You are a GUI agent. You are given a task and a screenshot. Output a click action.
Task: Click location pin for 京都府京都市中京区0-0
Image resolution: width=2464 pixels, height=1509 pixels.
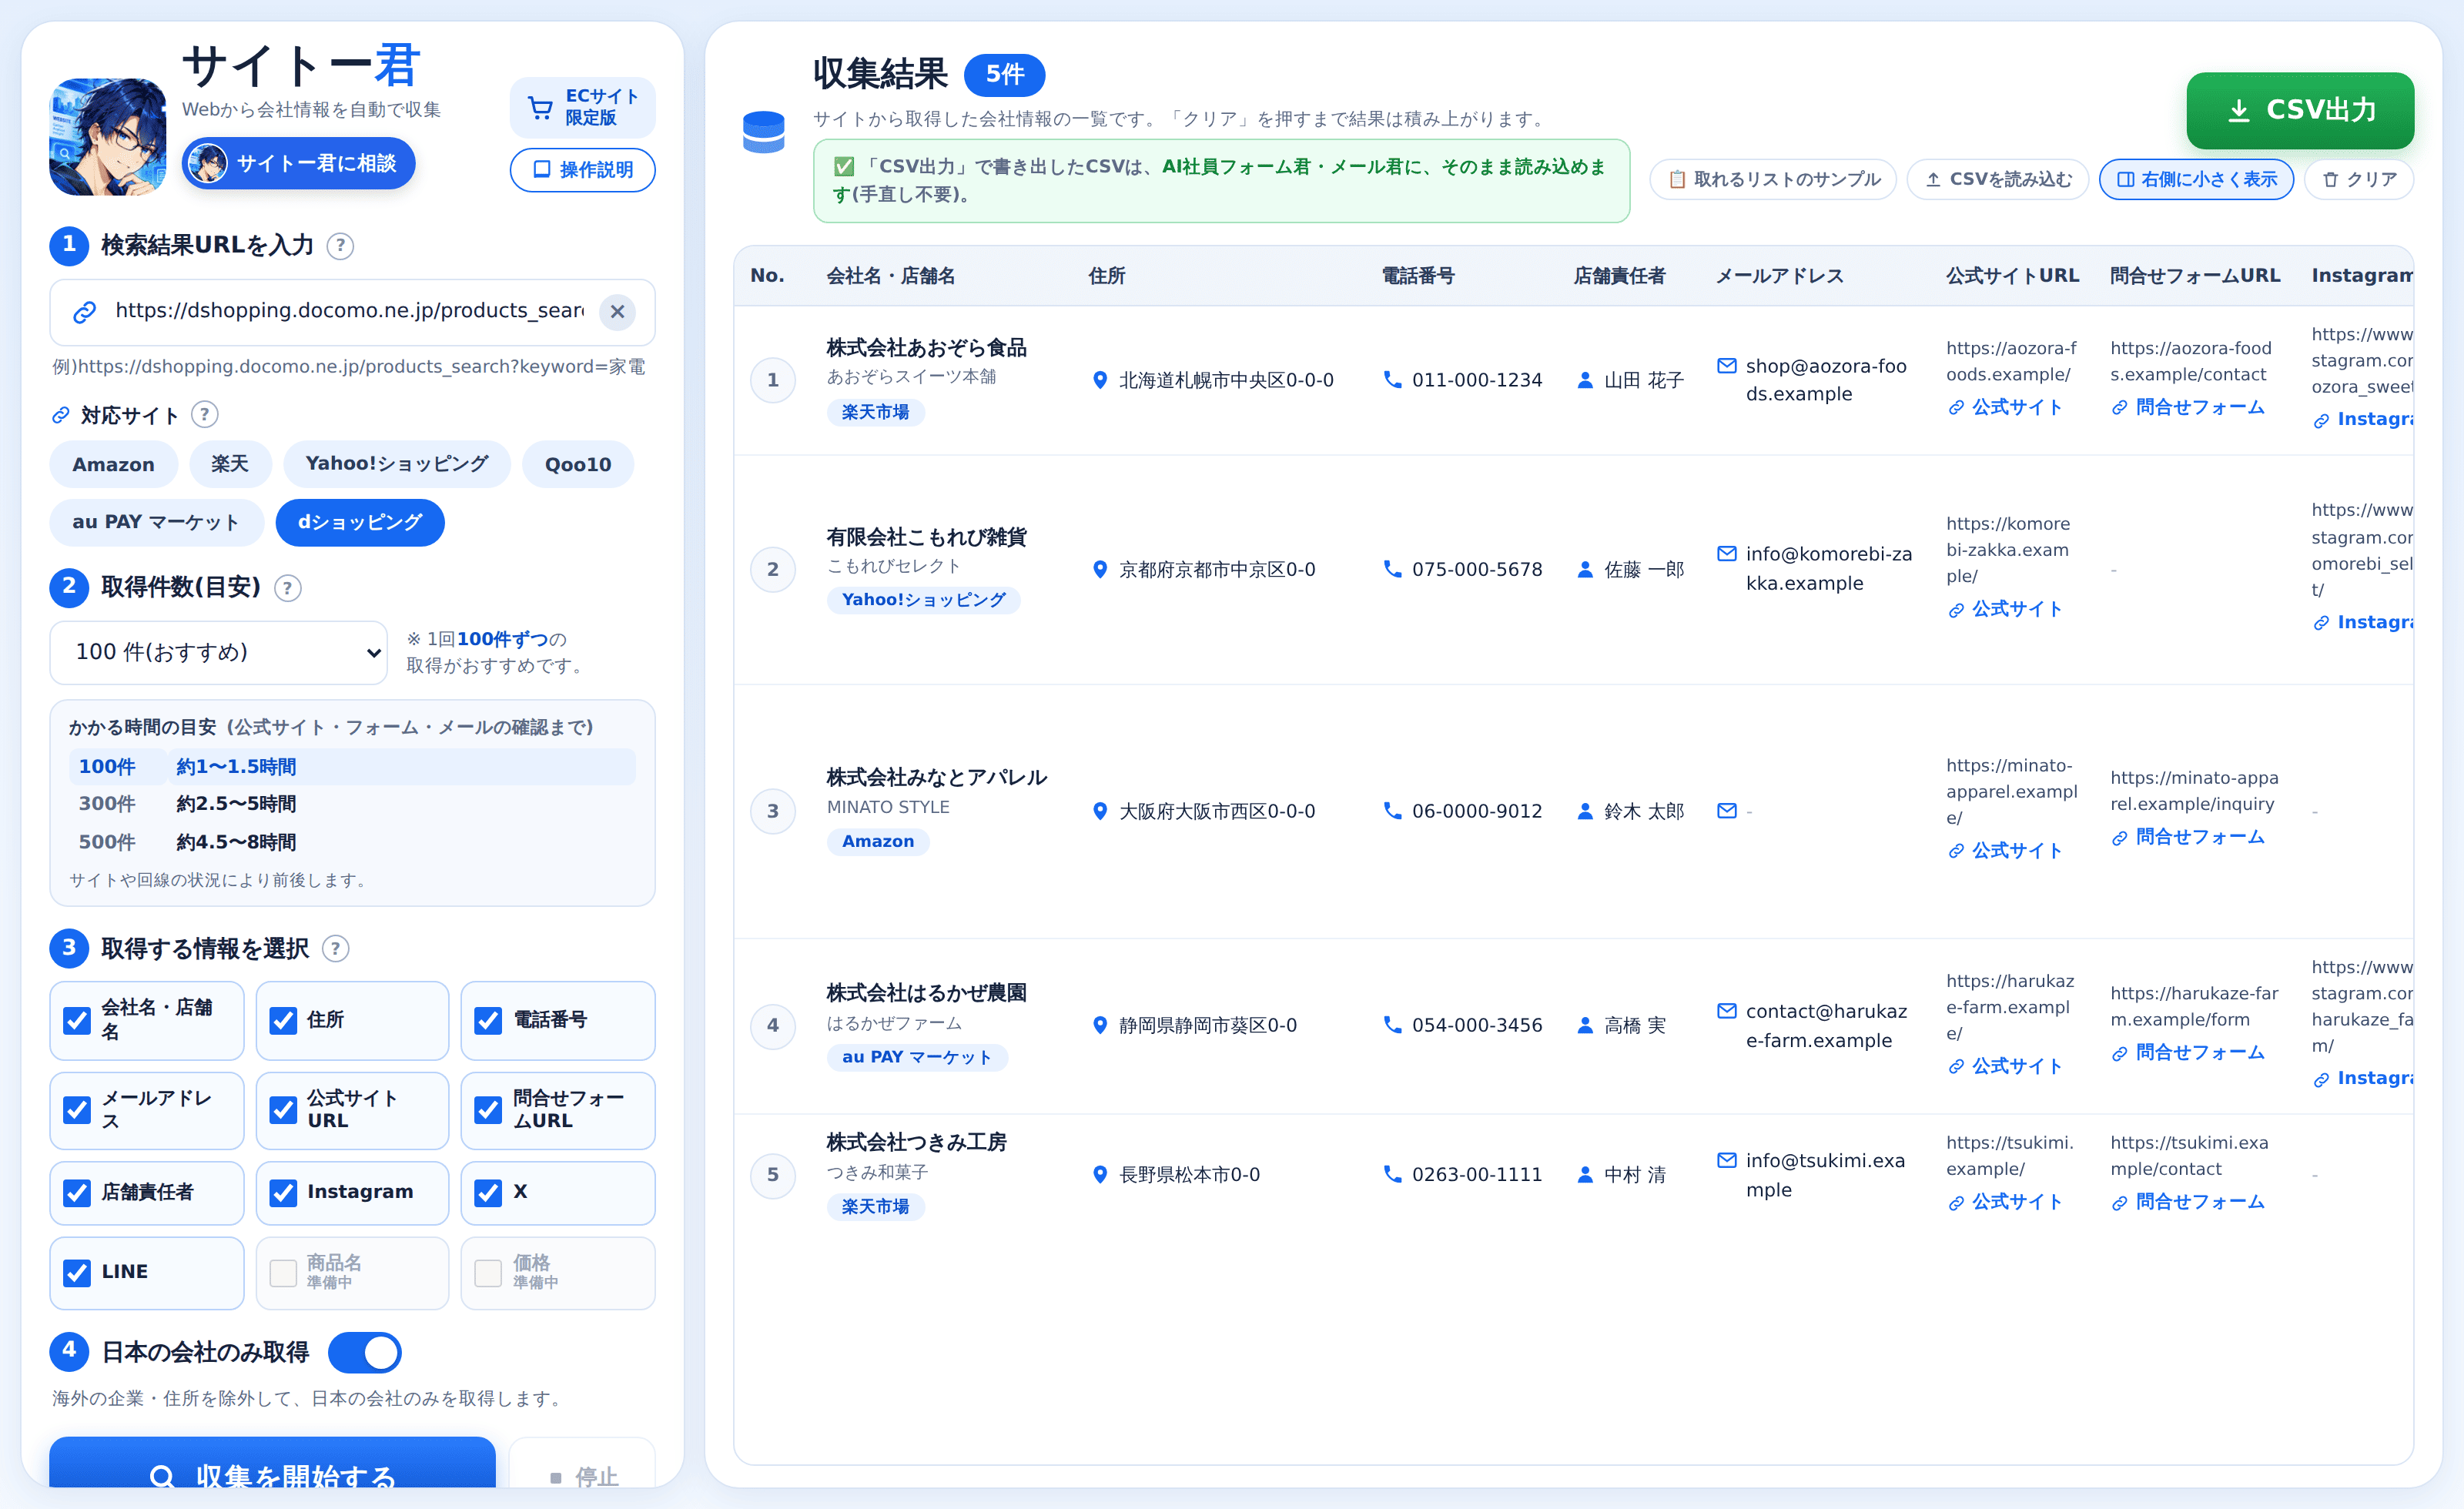[x=1100, y=569]
